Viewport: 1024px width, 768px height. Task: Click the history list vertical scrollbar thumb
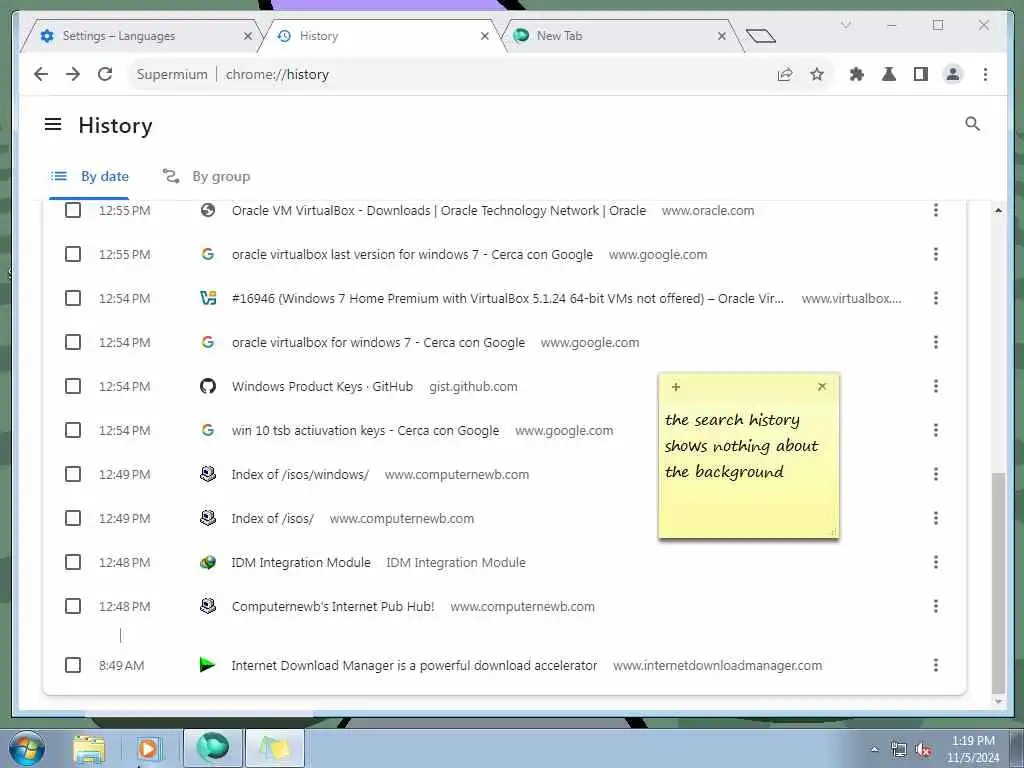pyautogui.click(x=998, y=583)
